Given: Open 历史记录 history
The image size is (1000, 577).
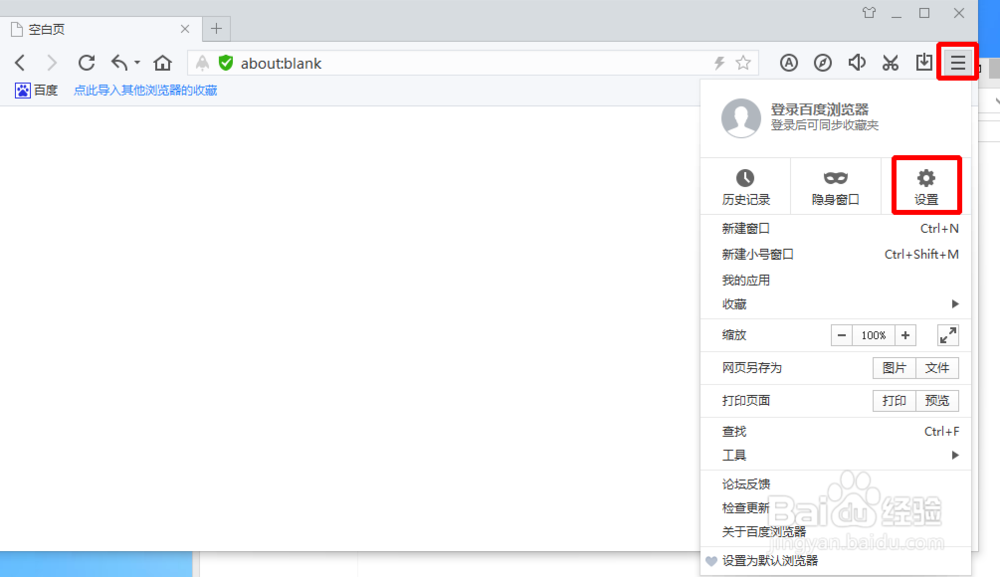Looking at the screenshot, I should [746, 187].
